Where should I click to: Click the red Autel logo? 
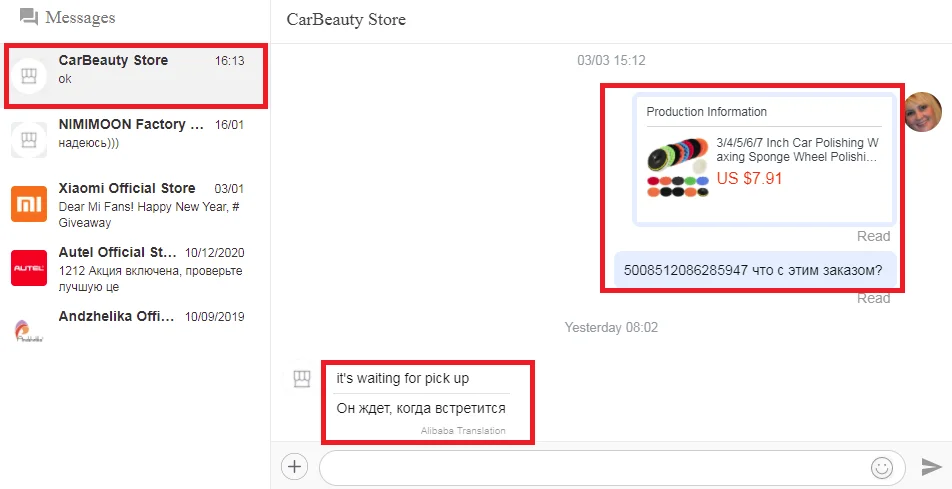(x=29, y=268)
